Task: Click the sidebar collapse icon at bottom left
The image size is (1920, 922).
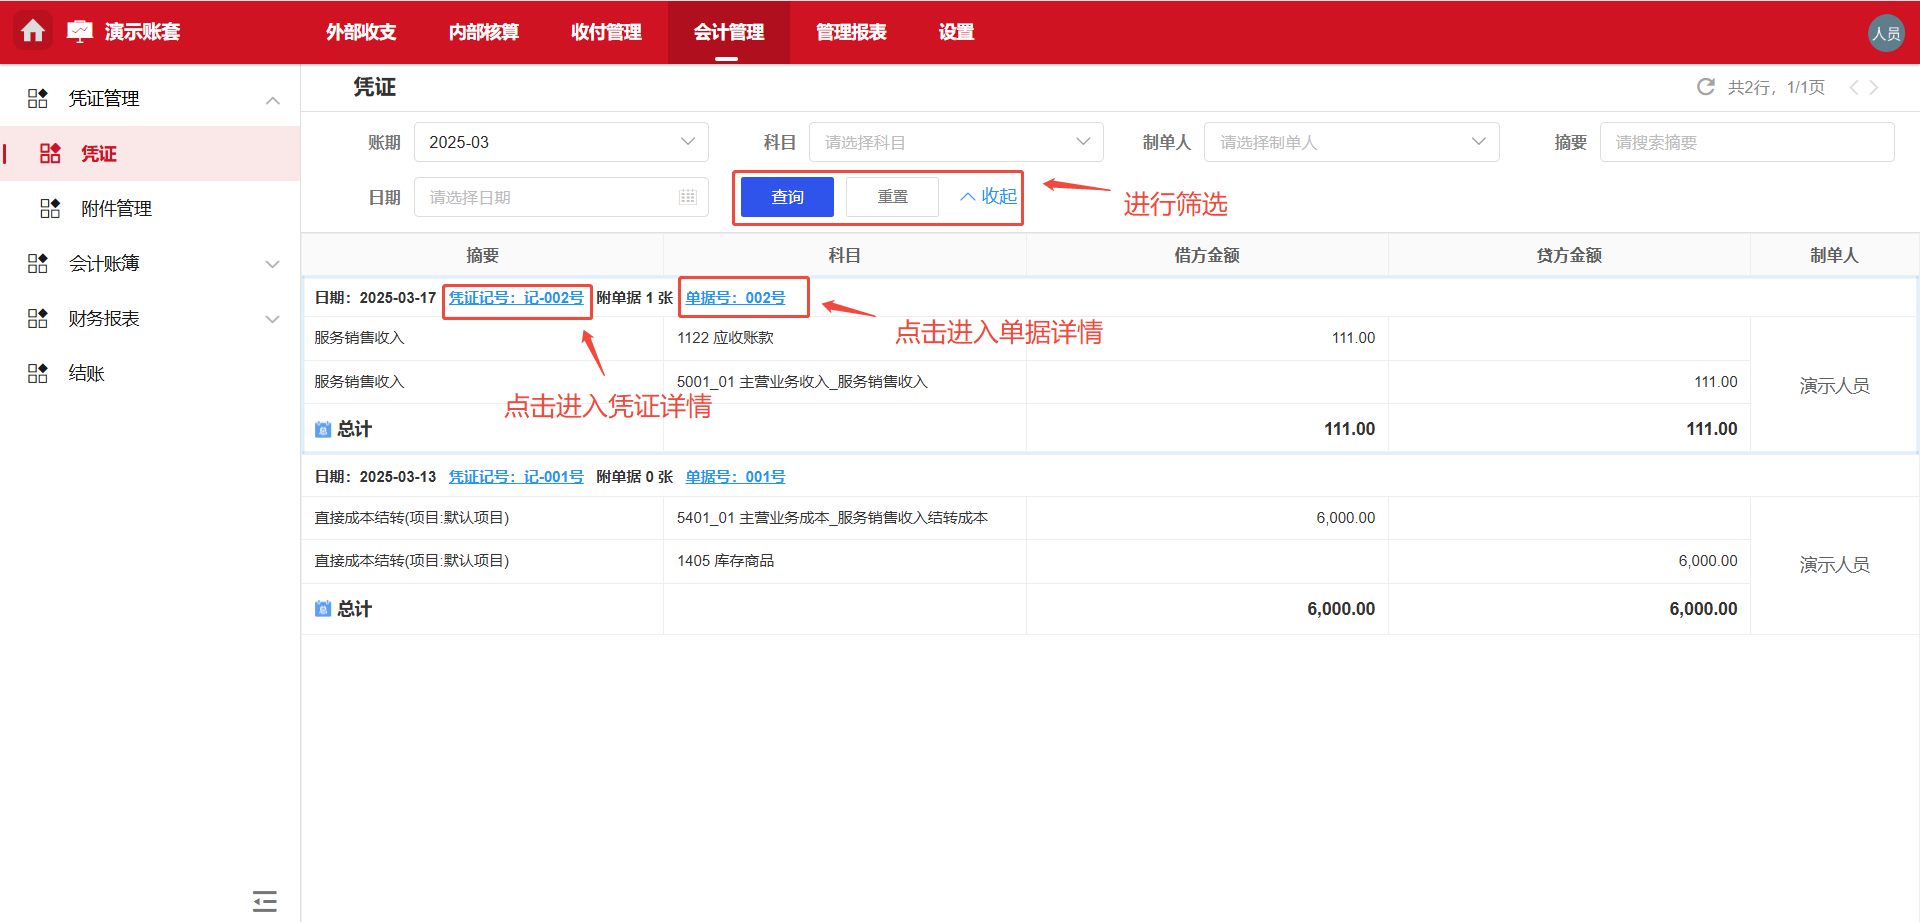Action: coord(264,901)
